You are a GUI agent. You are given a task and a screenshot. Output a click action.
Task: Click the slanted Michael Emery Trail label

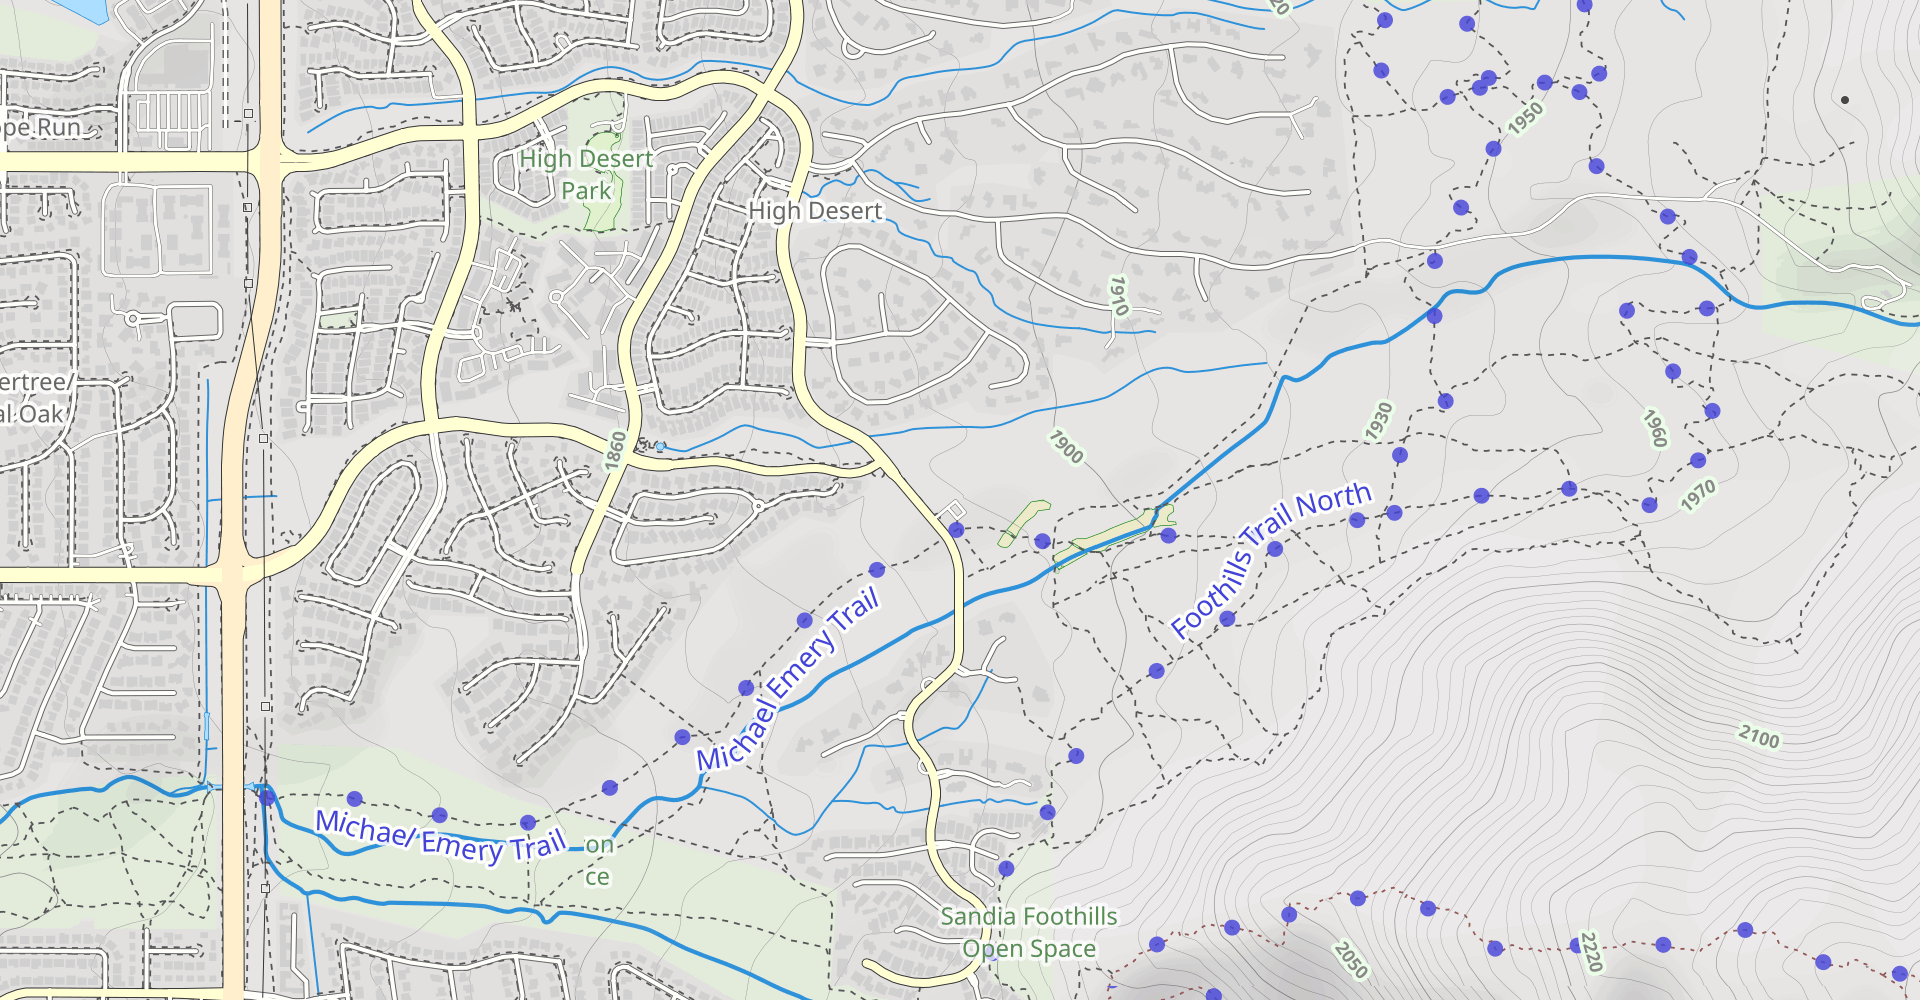[789, 679]
